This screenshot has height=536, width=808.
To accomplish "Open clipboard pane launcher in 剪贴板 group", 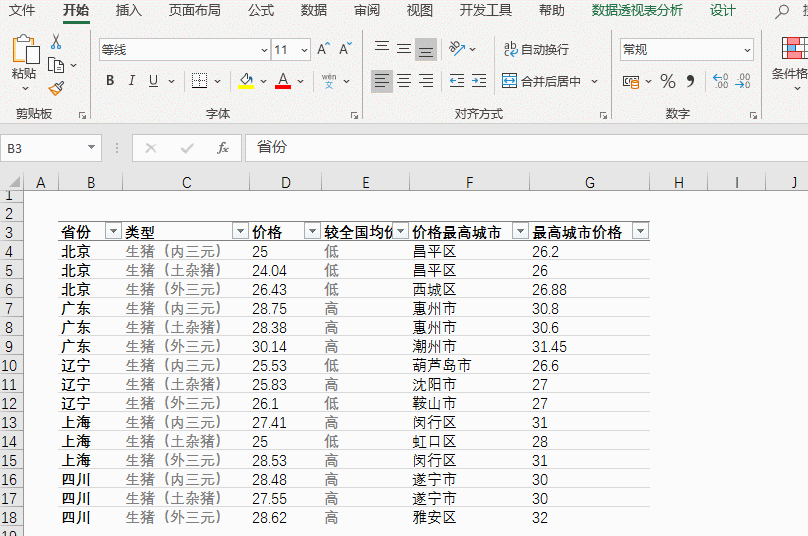I will 82,115.
